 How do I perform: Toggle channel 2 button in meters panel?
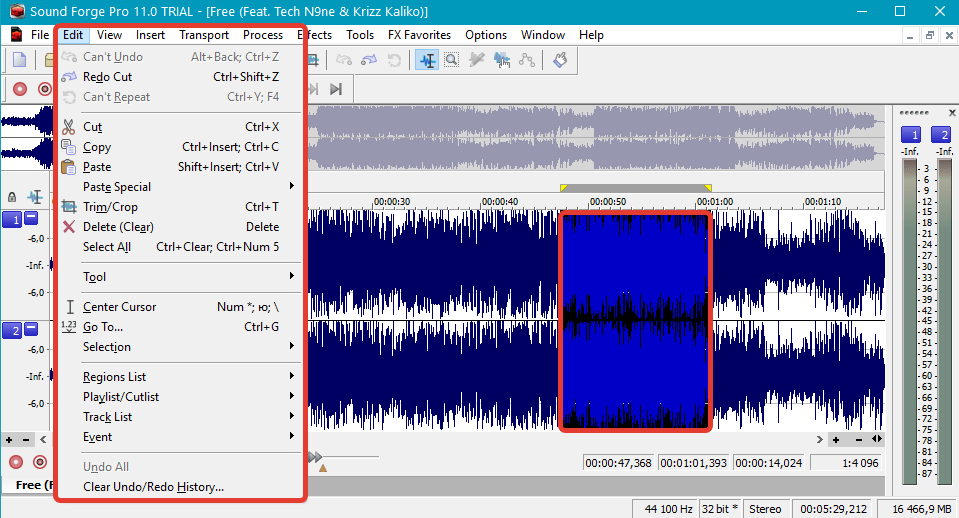(941, 135)
